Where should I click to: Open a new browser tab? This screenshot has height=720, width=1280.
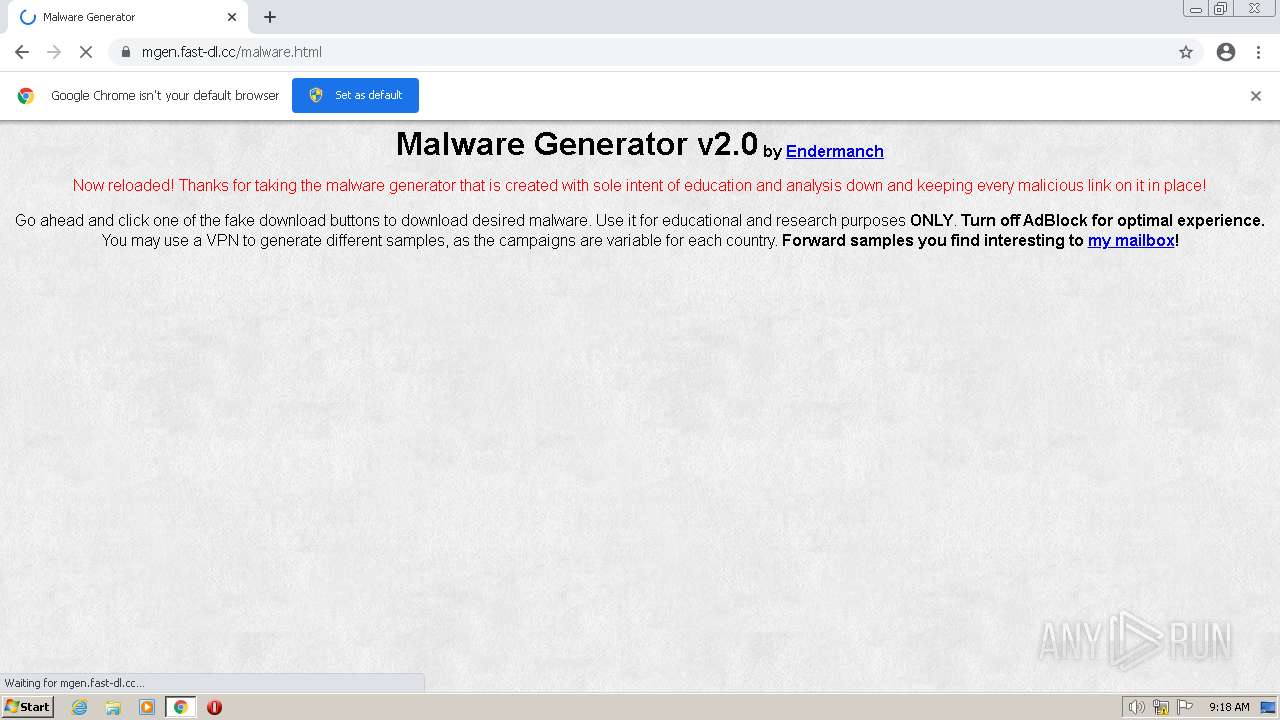pos(270,17)
